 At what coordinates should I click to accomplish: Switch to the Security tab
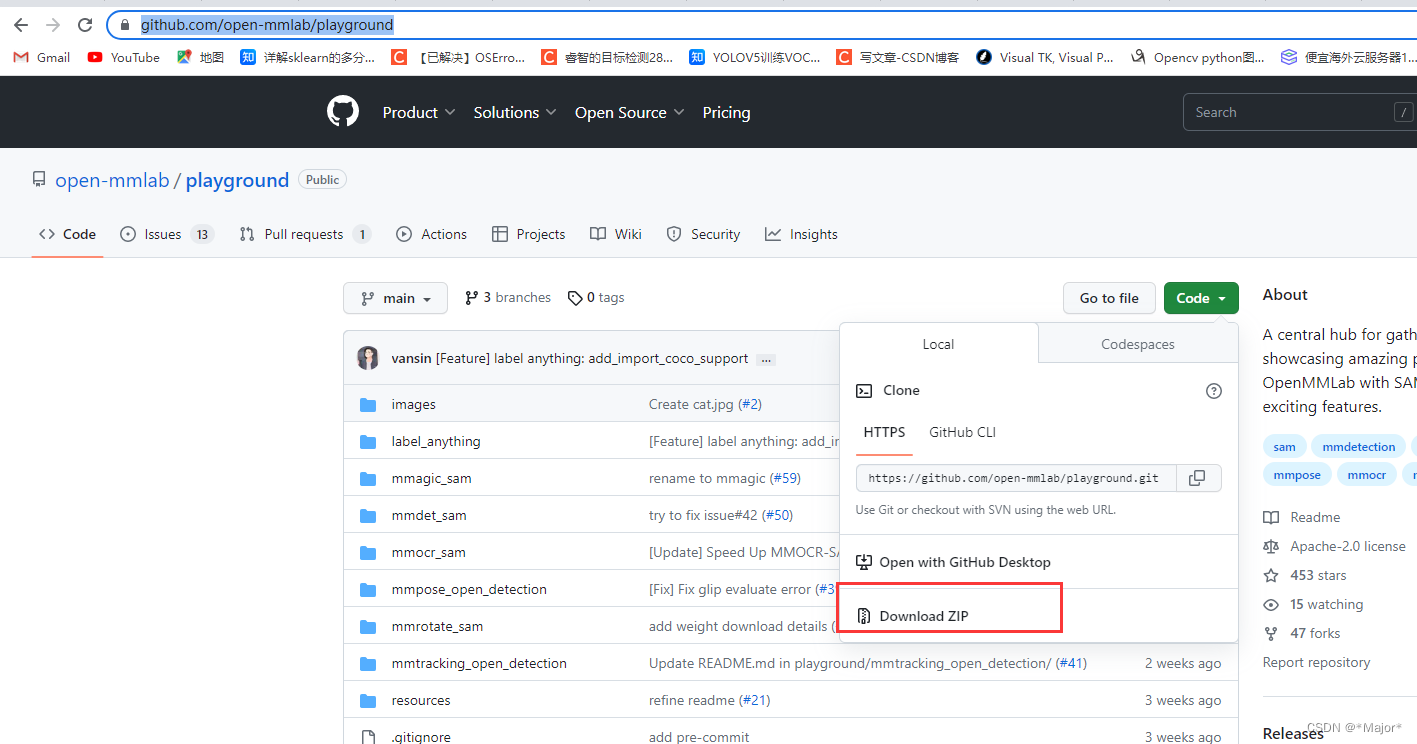coord(703,234)
